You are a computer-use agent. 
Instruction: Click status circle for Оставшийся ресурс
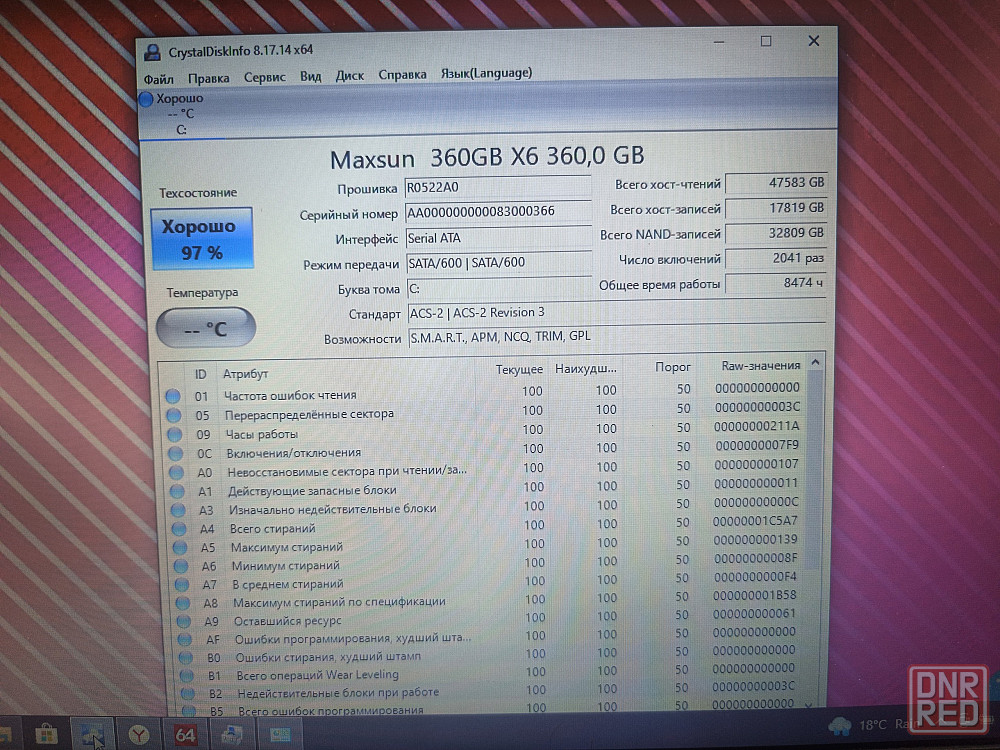184,621
